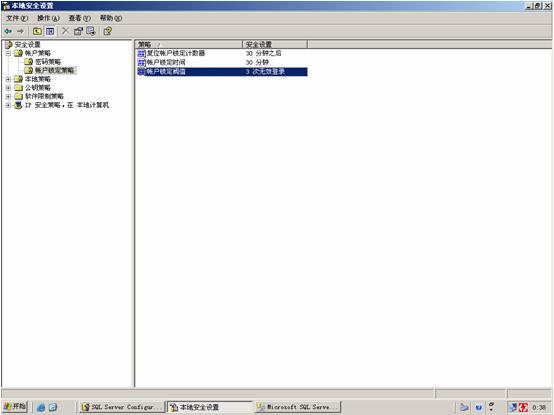Screen dimensions: 554x415
Task: Expand the 软件限制策略 tree node
Action: point(8,96)
